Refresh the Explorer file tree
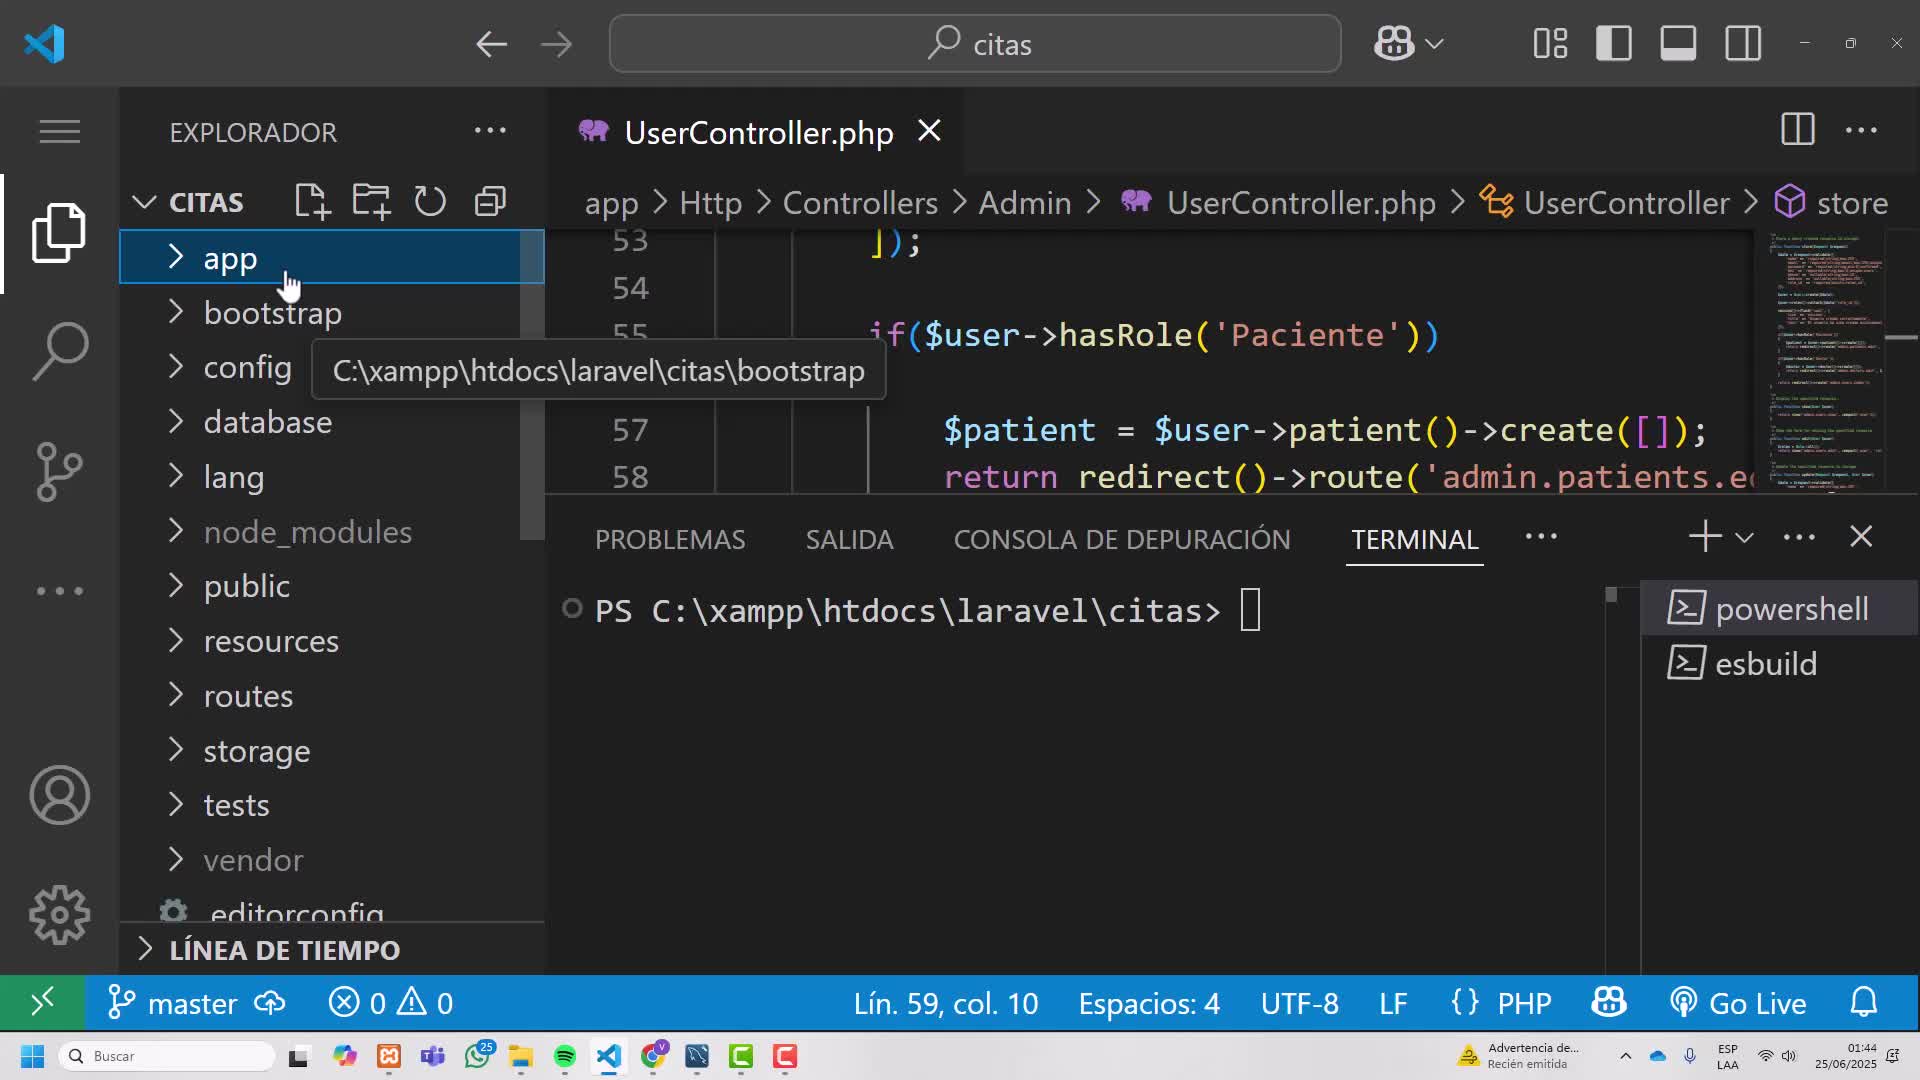1920x1080 pixels. (430, 201)
